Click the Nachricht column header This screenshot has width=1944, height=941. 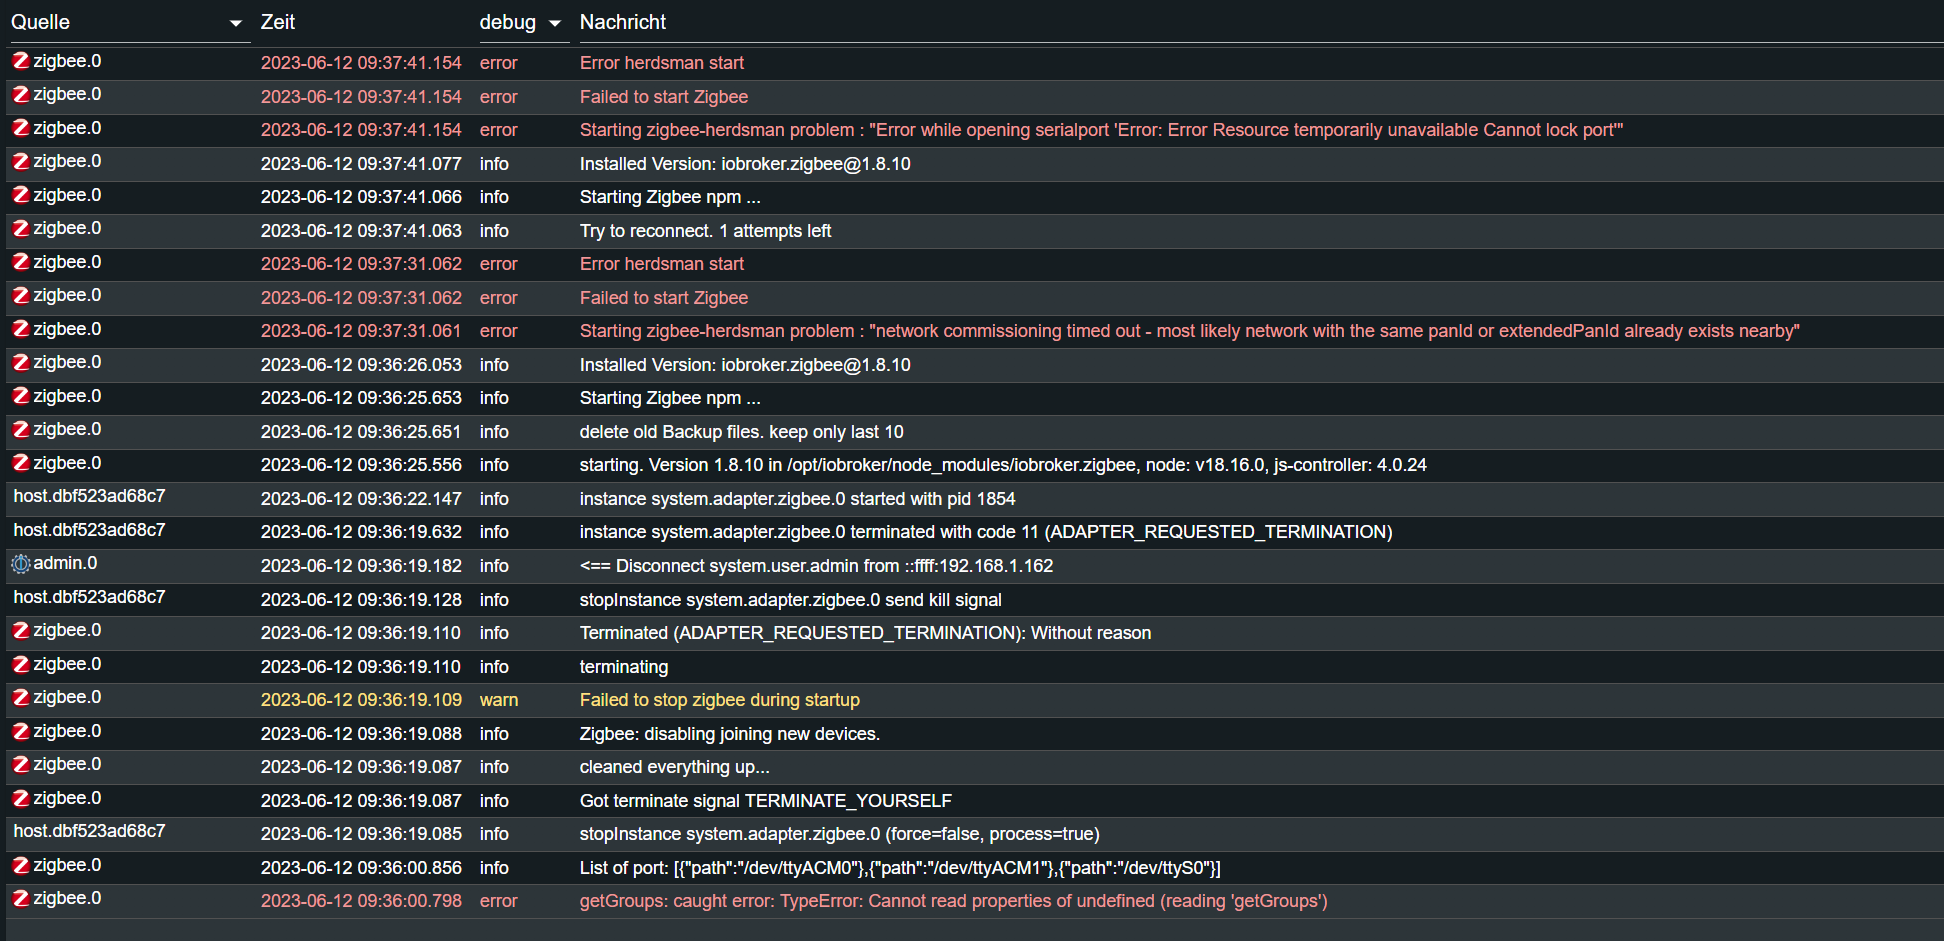click(x=622, y=22)
